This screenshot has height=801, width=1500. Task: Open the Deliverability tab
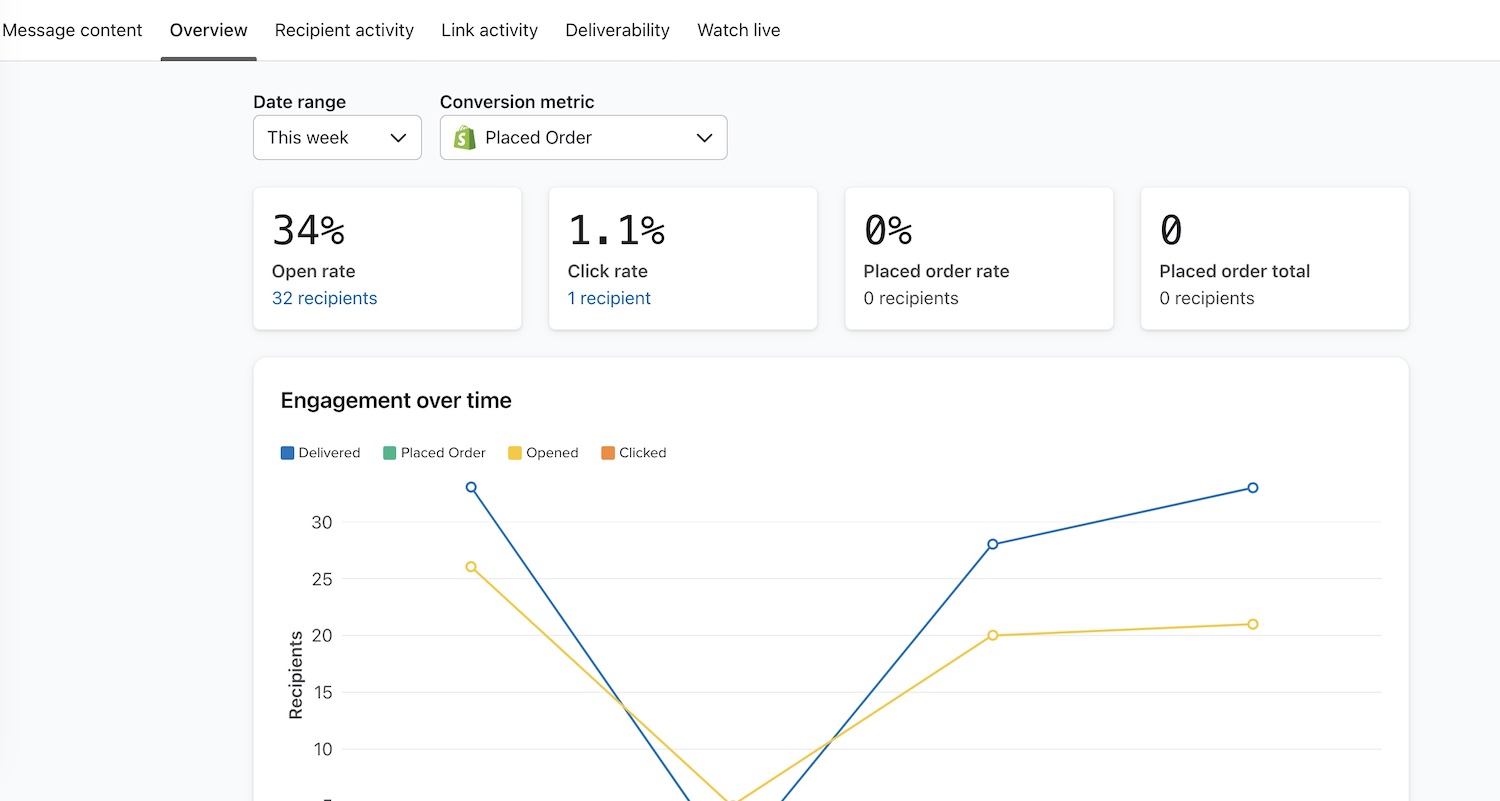617,30
